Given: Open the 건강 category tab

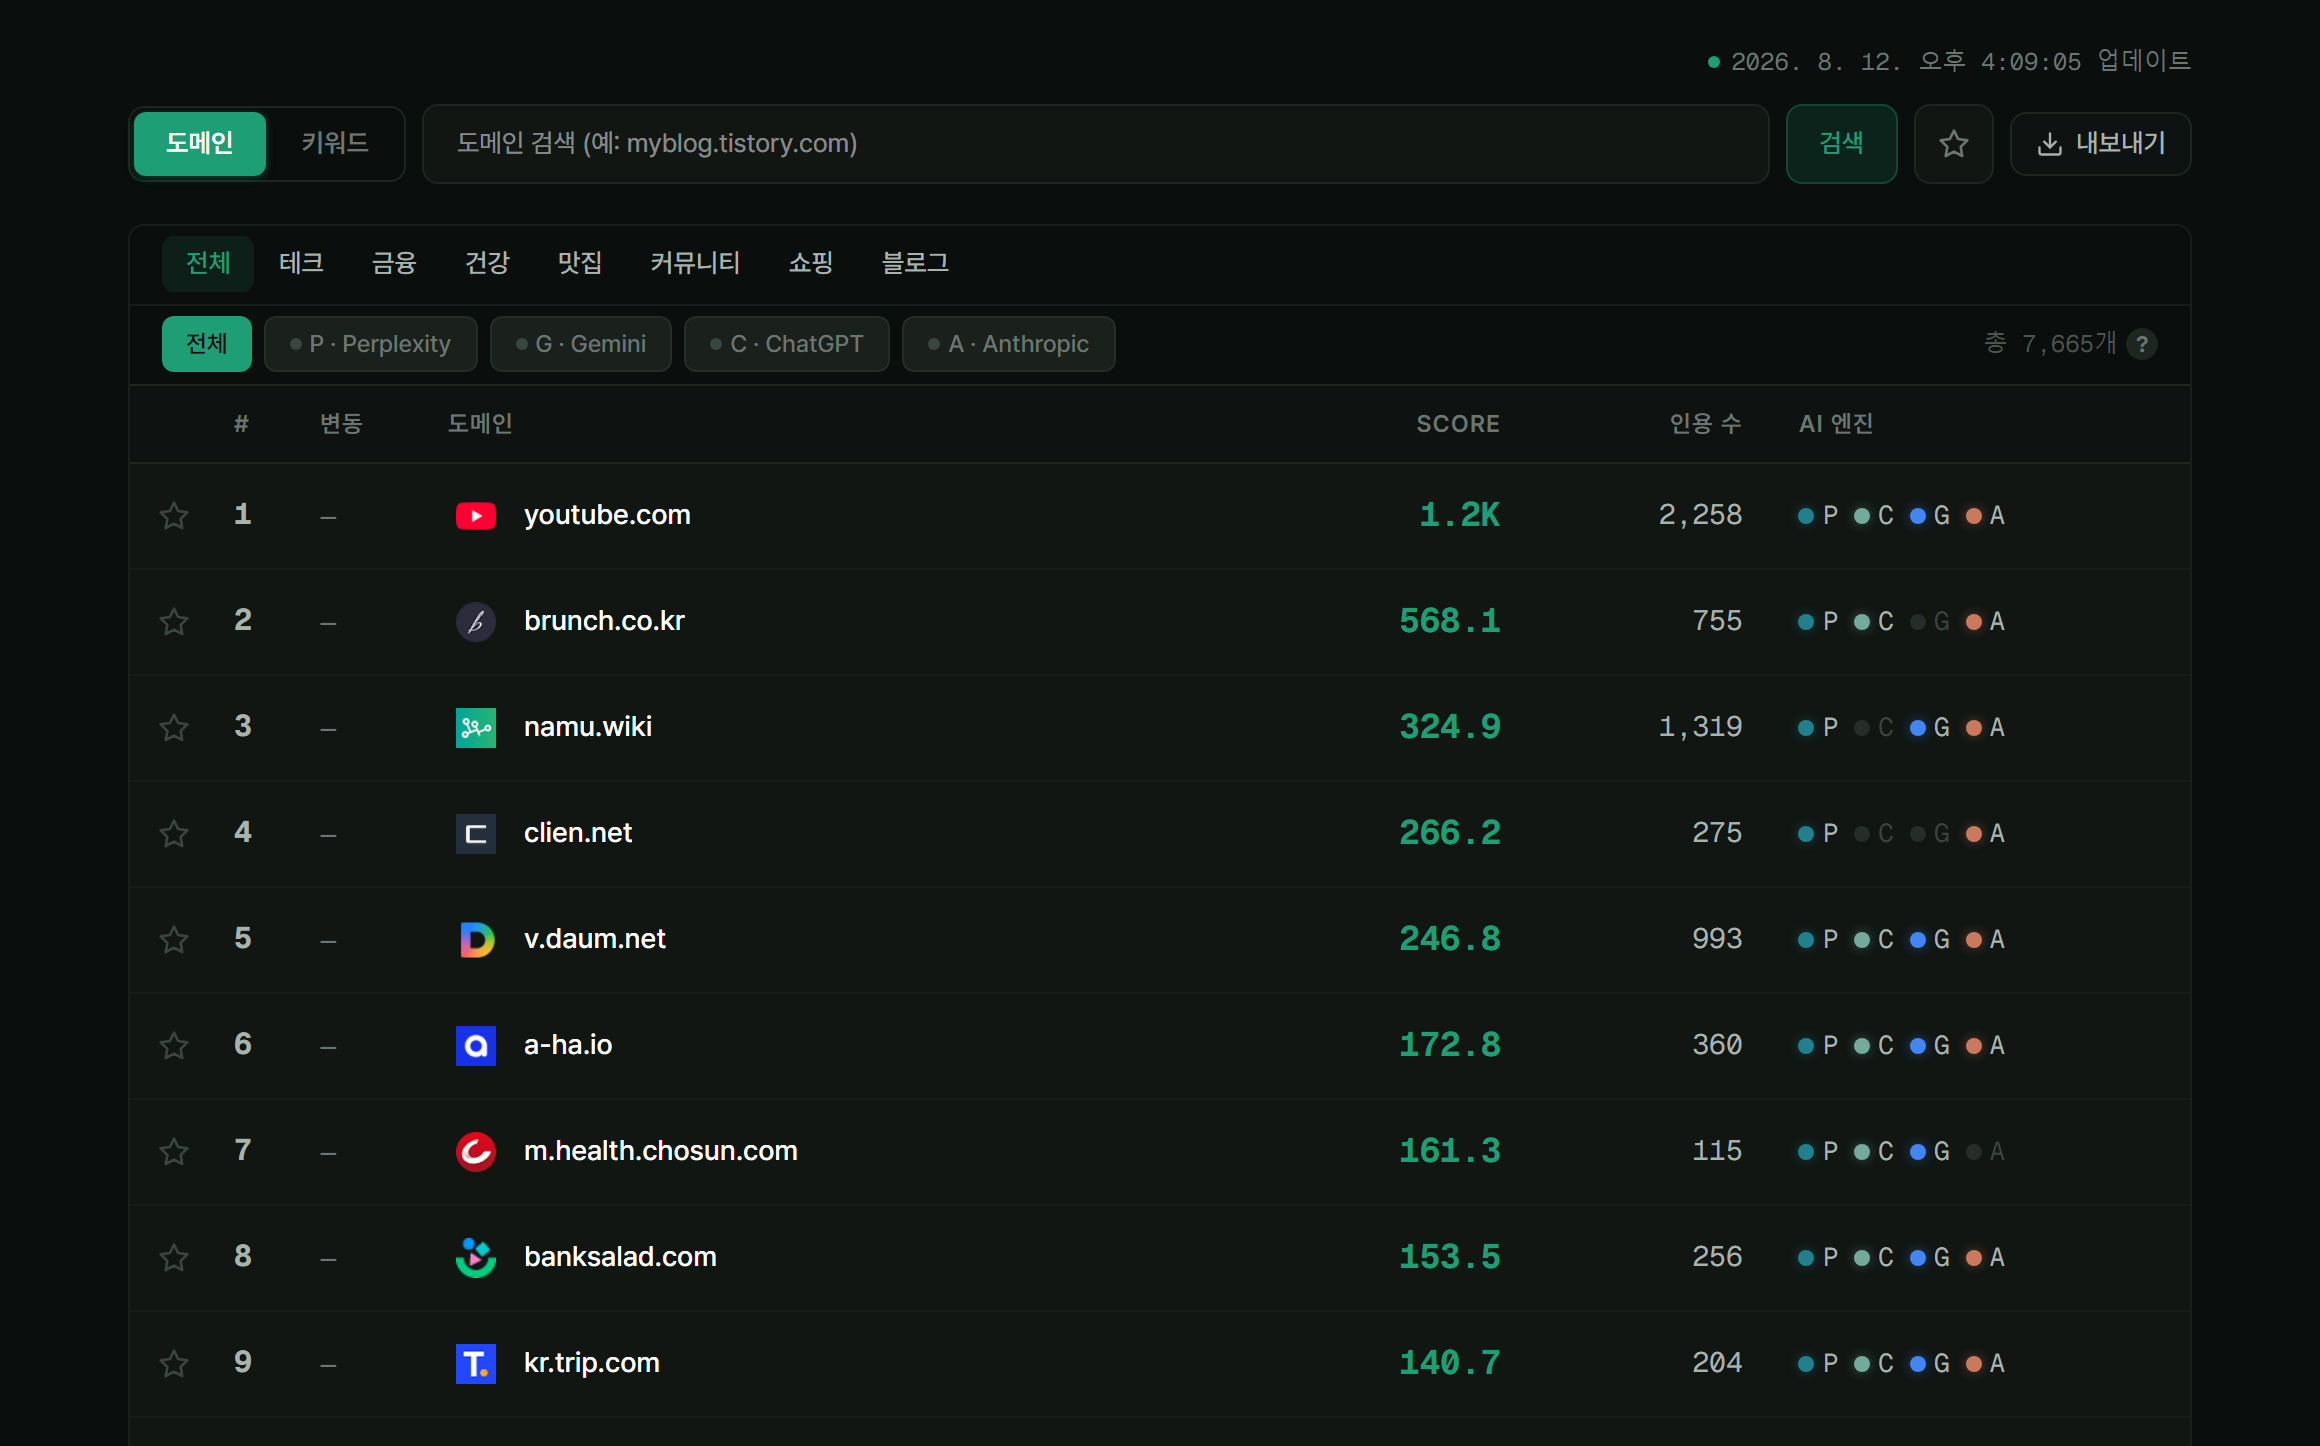Looking at the screenshot, I should pos(487,263).
